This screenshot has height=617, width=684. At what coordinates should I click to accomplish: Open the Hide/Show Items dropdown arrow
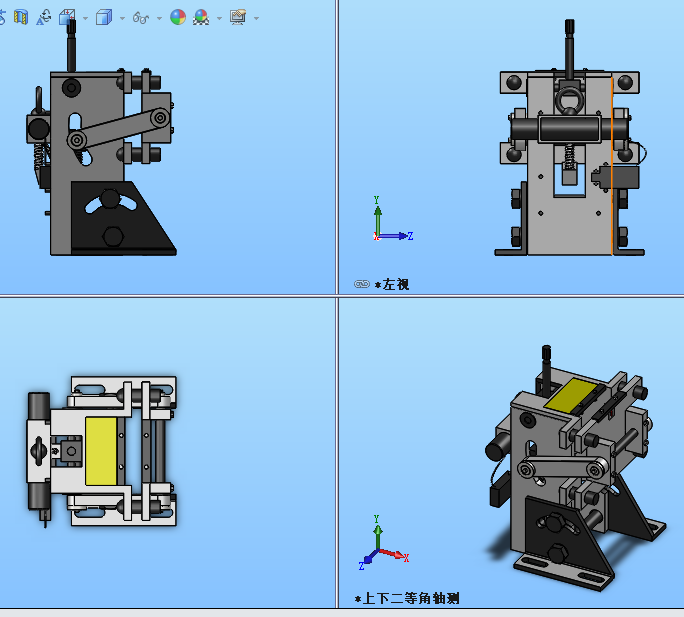tap(159, 18)
